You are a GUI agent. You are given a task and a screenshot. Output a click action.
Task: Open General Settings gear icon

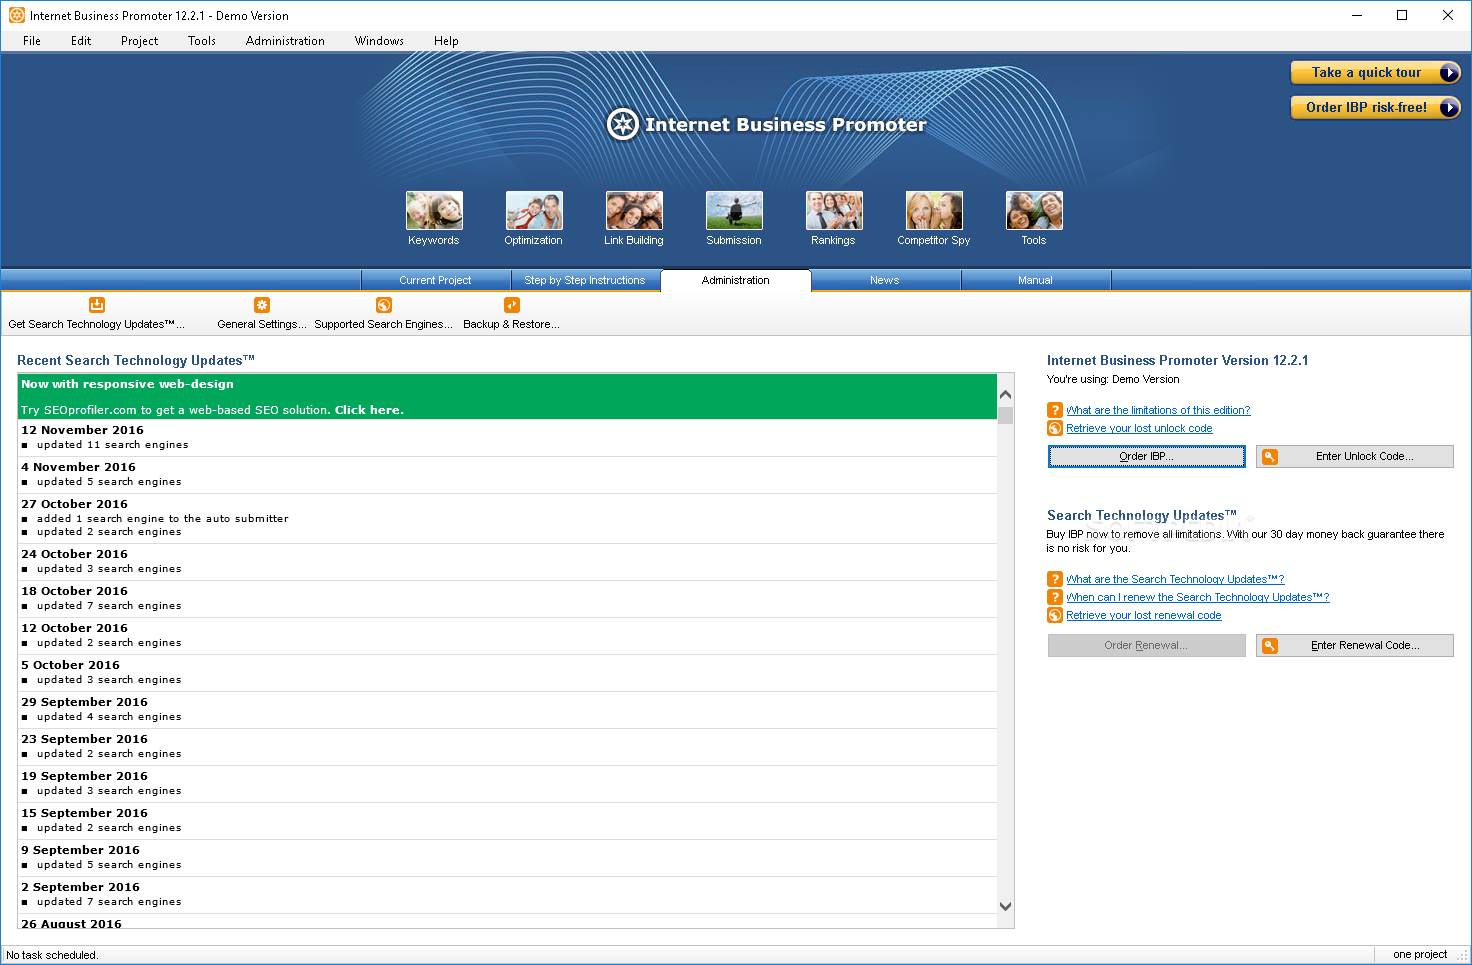click(x=262, y=305)
